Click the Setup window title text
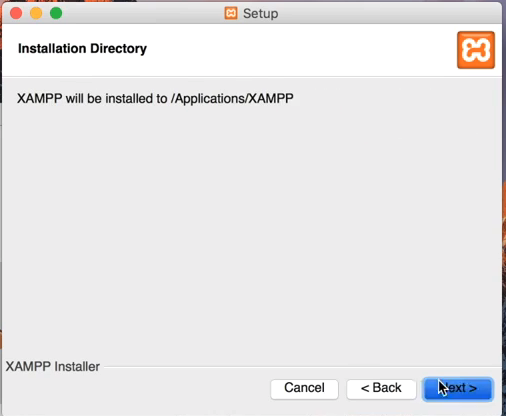 [261, 14]
